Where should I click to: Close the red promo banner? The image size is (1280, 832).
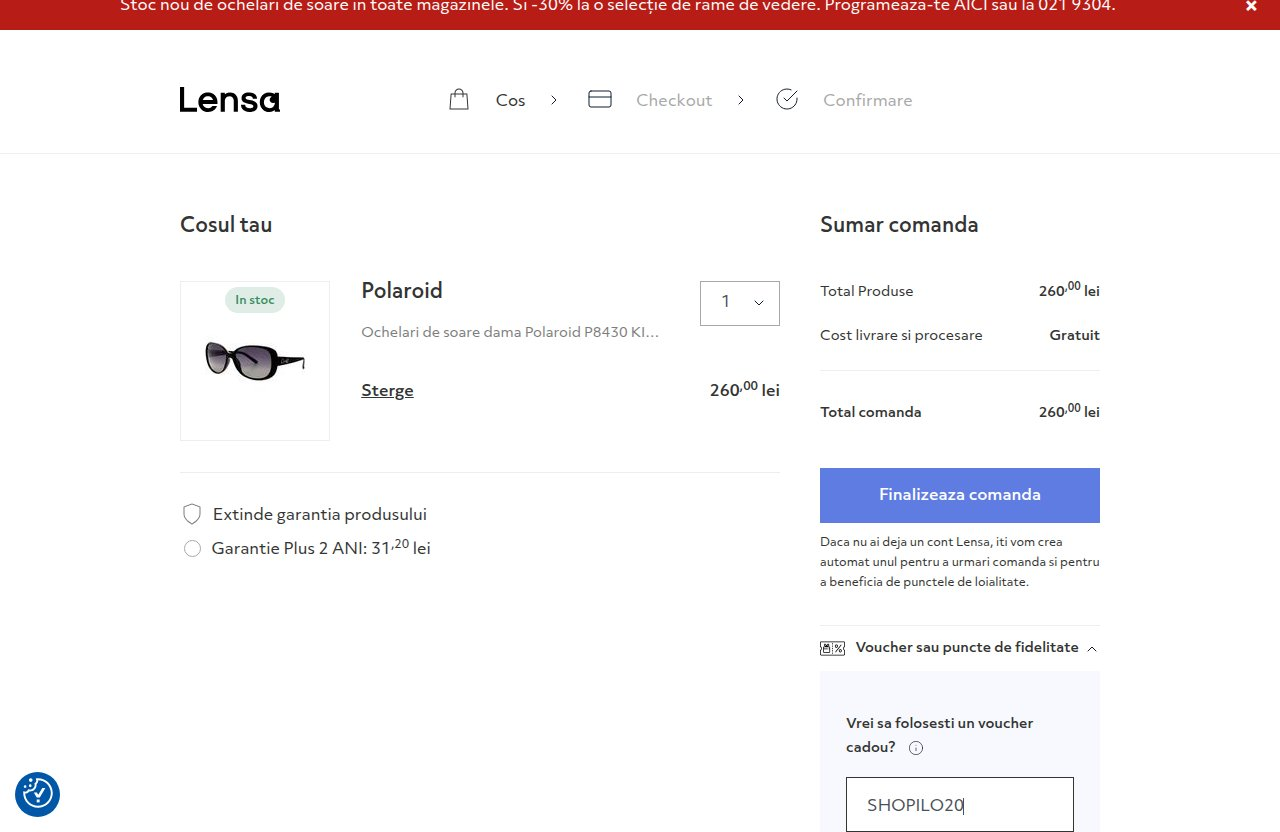click(x=1251, y=6)
